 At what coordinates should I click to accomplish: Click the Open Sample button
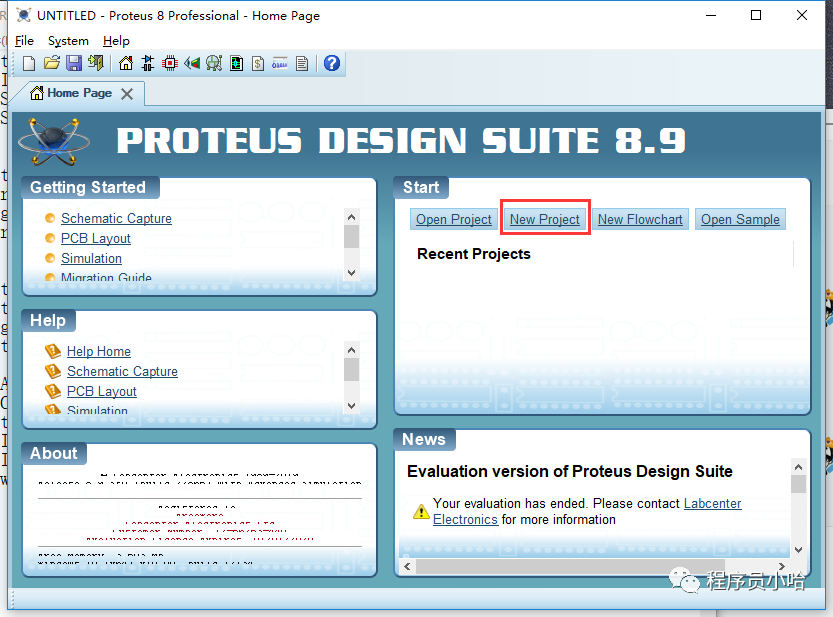[x=740, y=220]
